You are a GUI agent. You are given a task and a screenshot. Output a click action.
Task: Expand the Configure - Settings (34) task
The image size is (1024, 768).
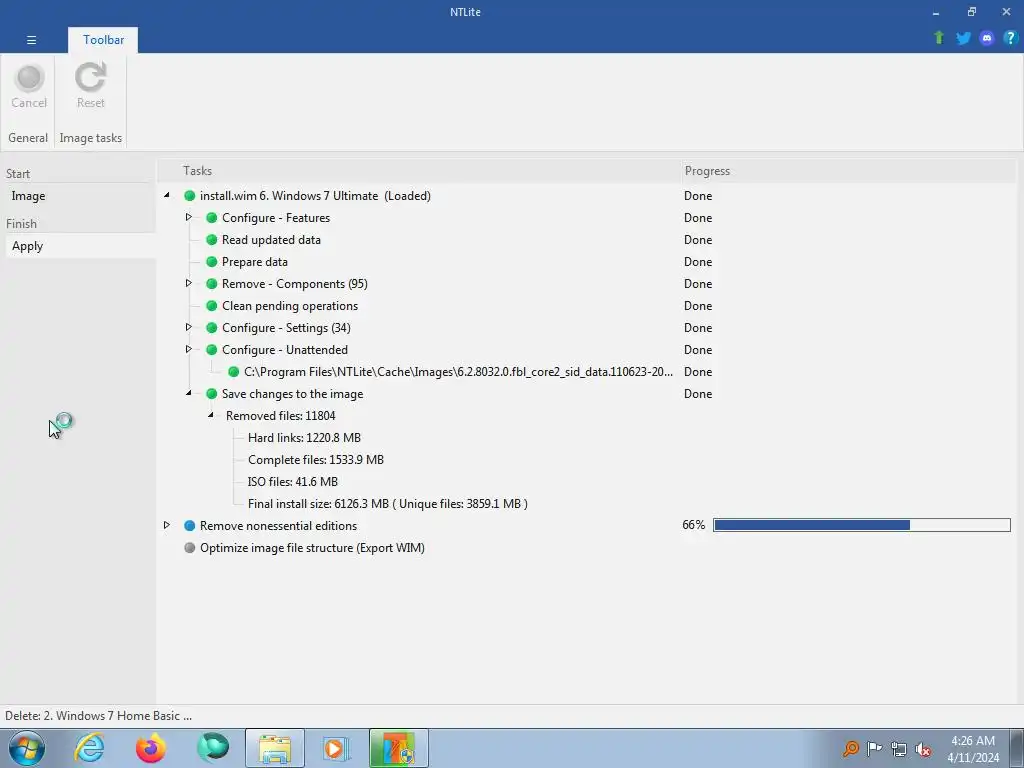pyautogui.click(x=189, y=327)
